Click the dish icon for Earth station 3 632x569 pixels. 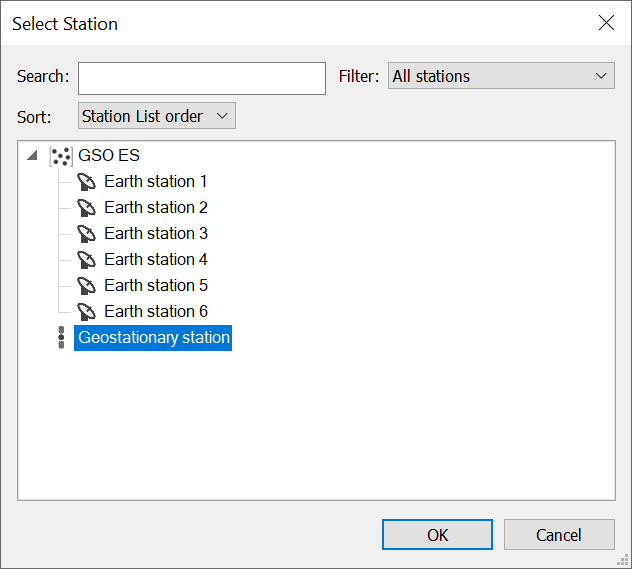coord(86,234)
